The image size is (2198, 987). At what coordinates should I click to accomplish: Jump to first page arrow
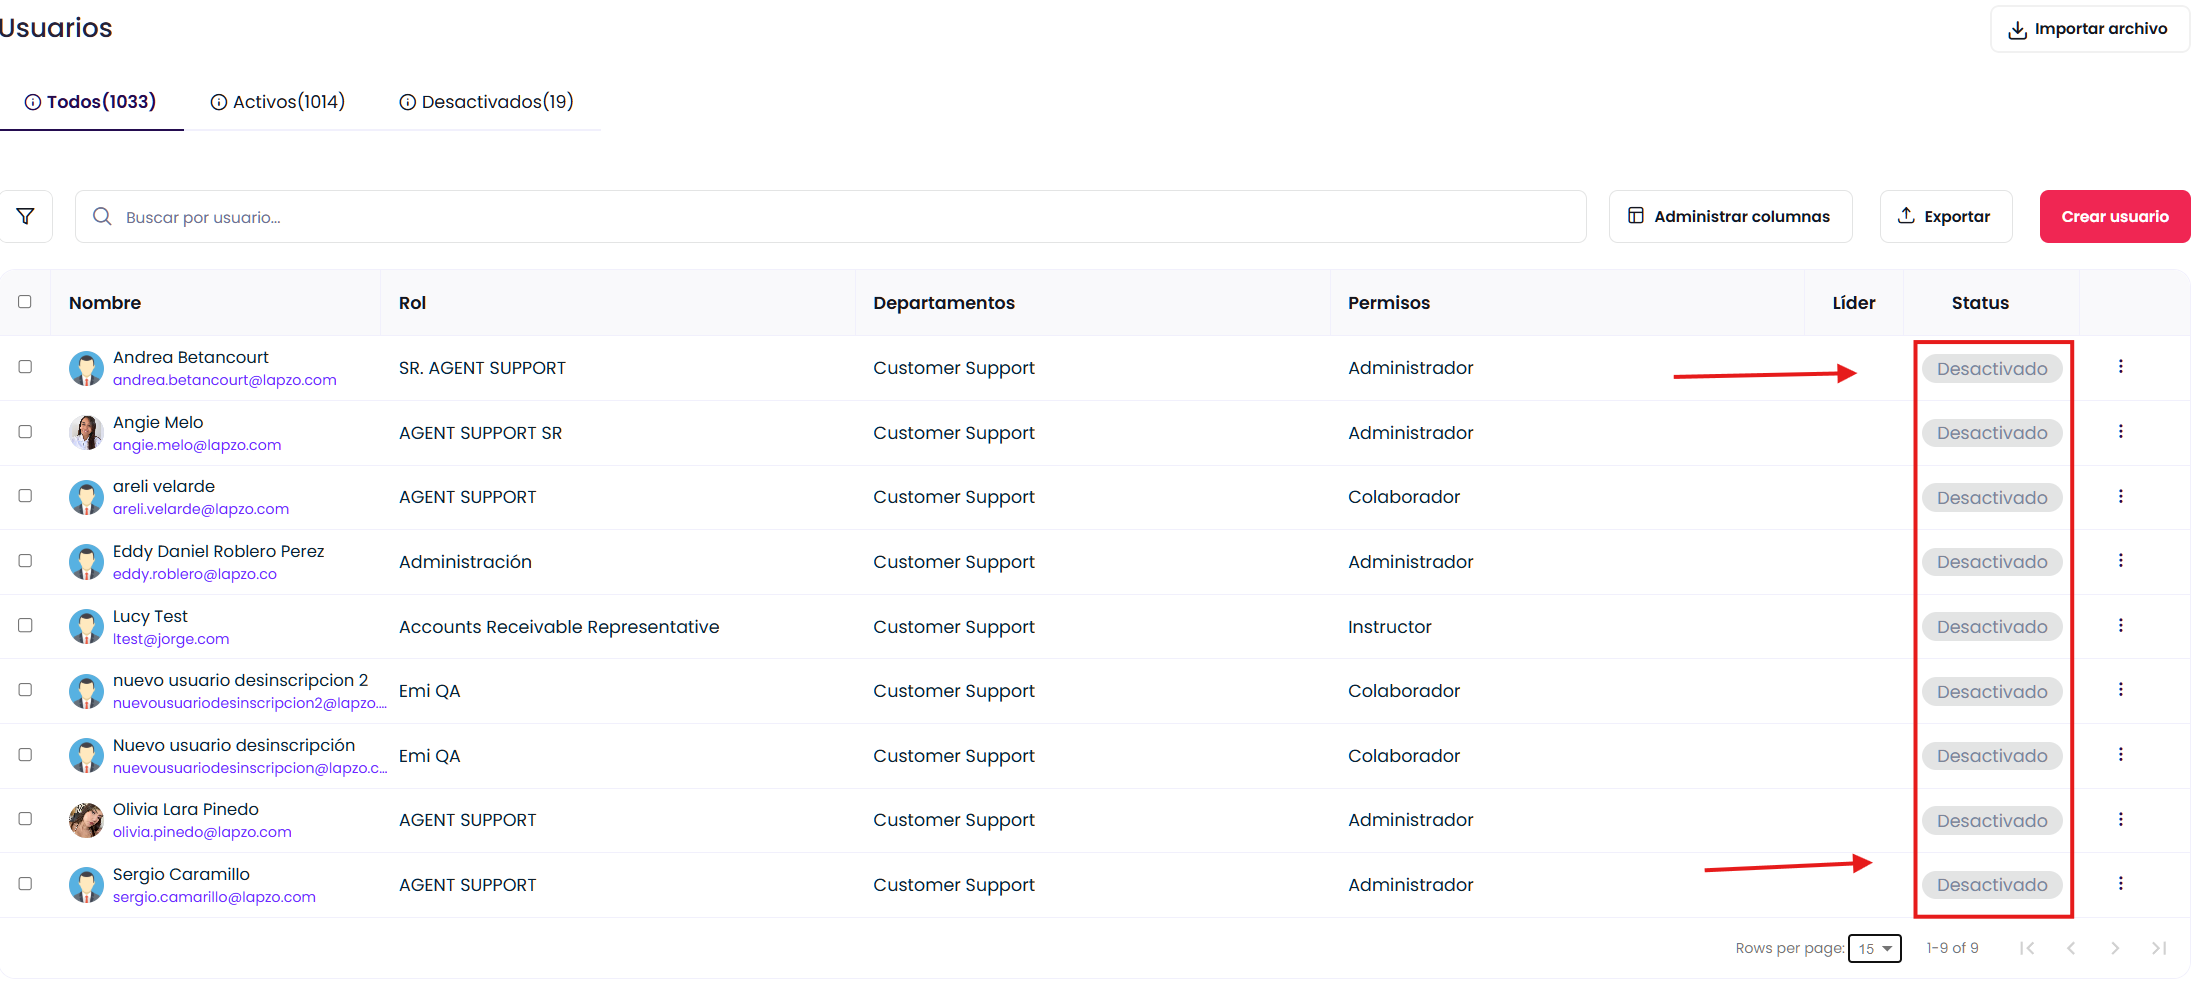pos(2027,948)
